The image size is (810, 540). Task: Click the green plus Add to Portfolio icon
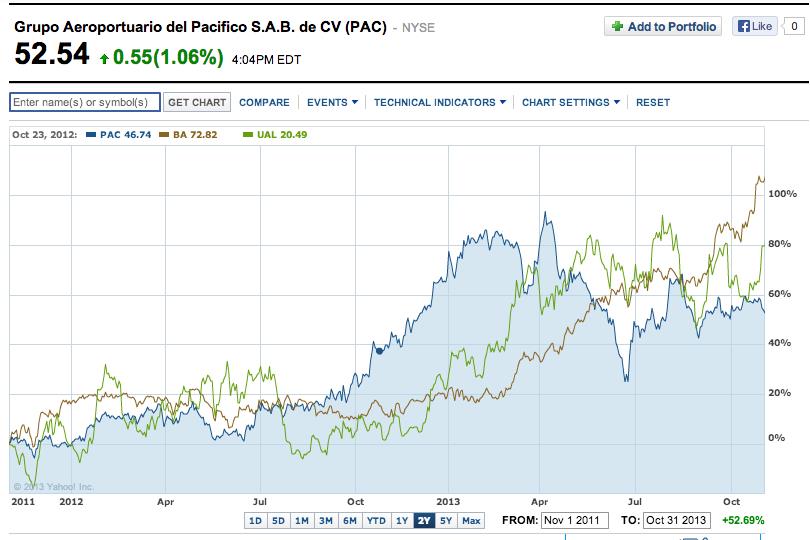coord(617,26)
